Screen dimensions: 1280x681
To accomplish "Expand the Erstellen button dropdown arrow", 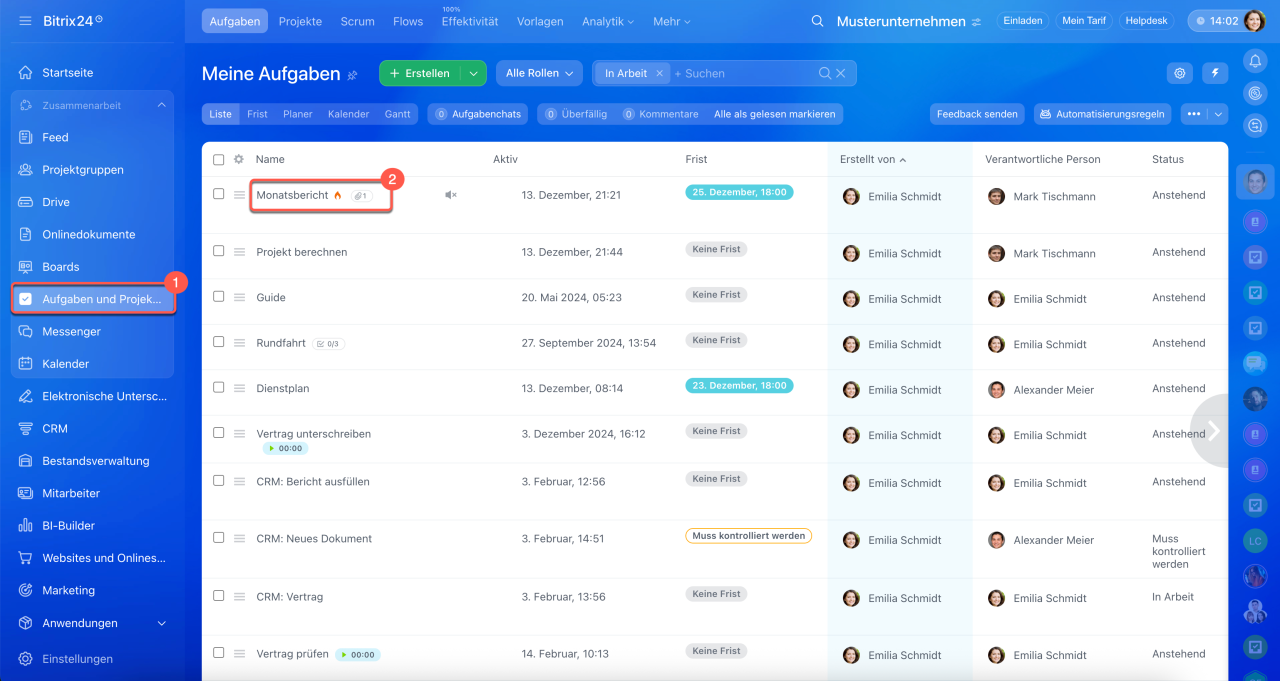I will pyautogui.click(x=473, y=73).
